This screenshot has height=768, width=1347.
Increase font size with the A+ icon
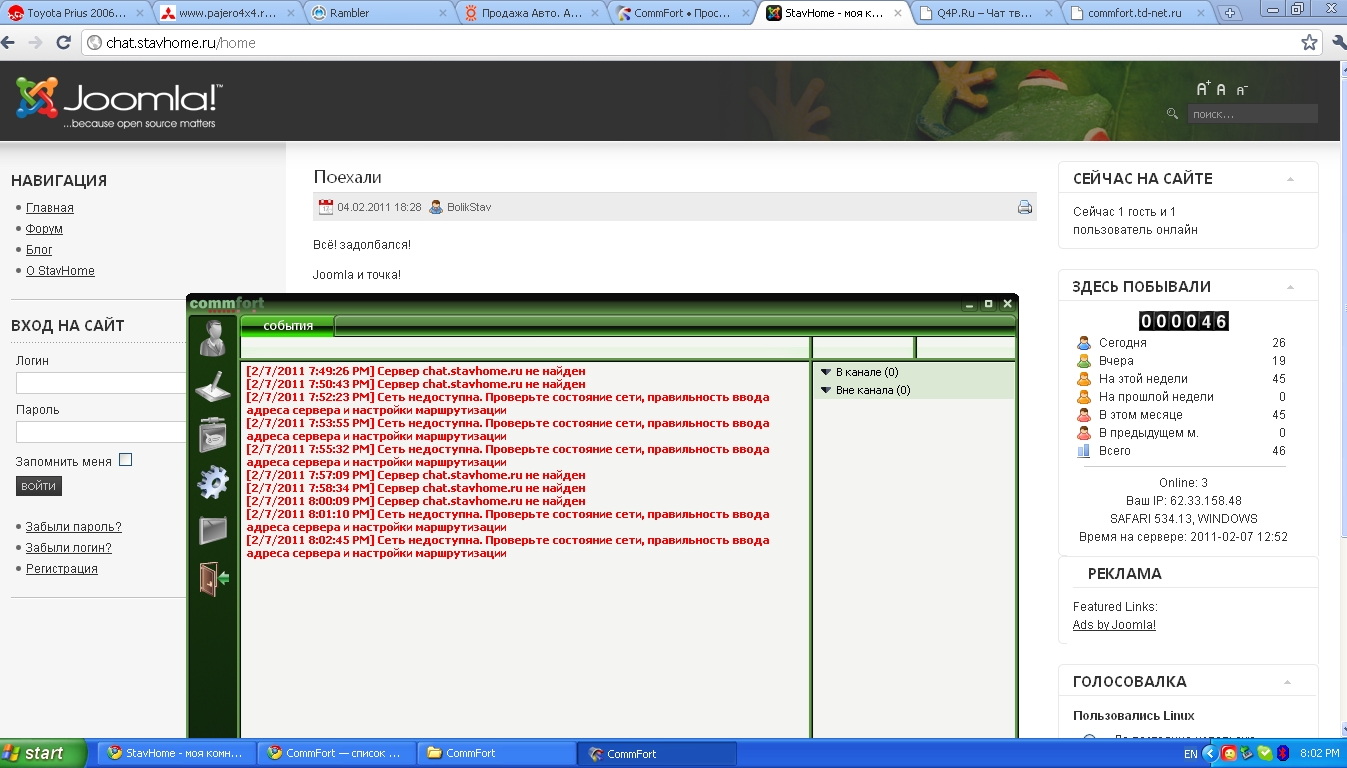click(1203, 88)
